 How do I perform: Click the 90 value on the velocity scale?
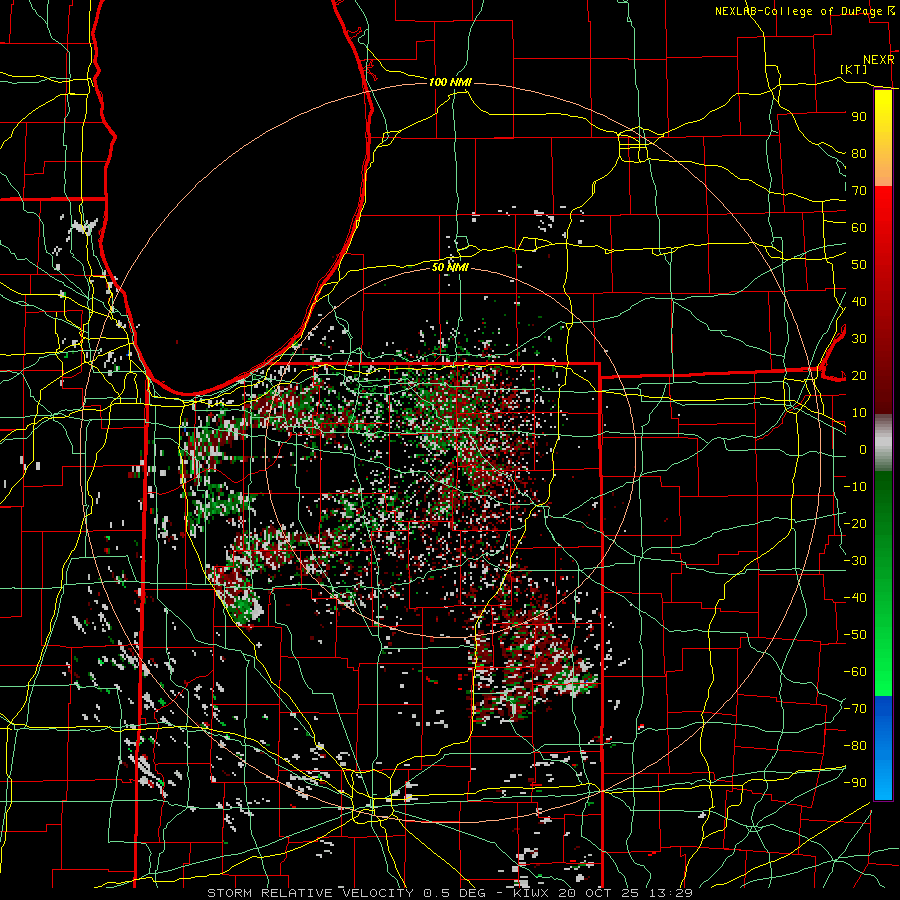pos(859,117)
